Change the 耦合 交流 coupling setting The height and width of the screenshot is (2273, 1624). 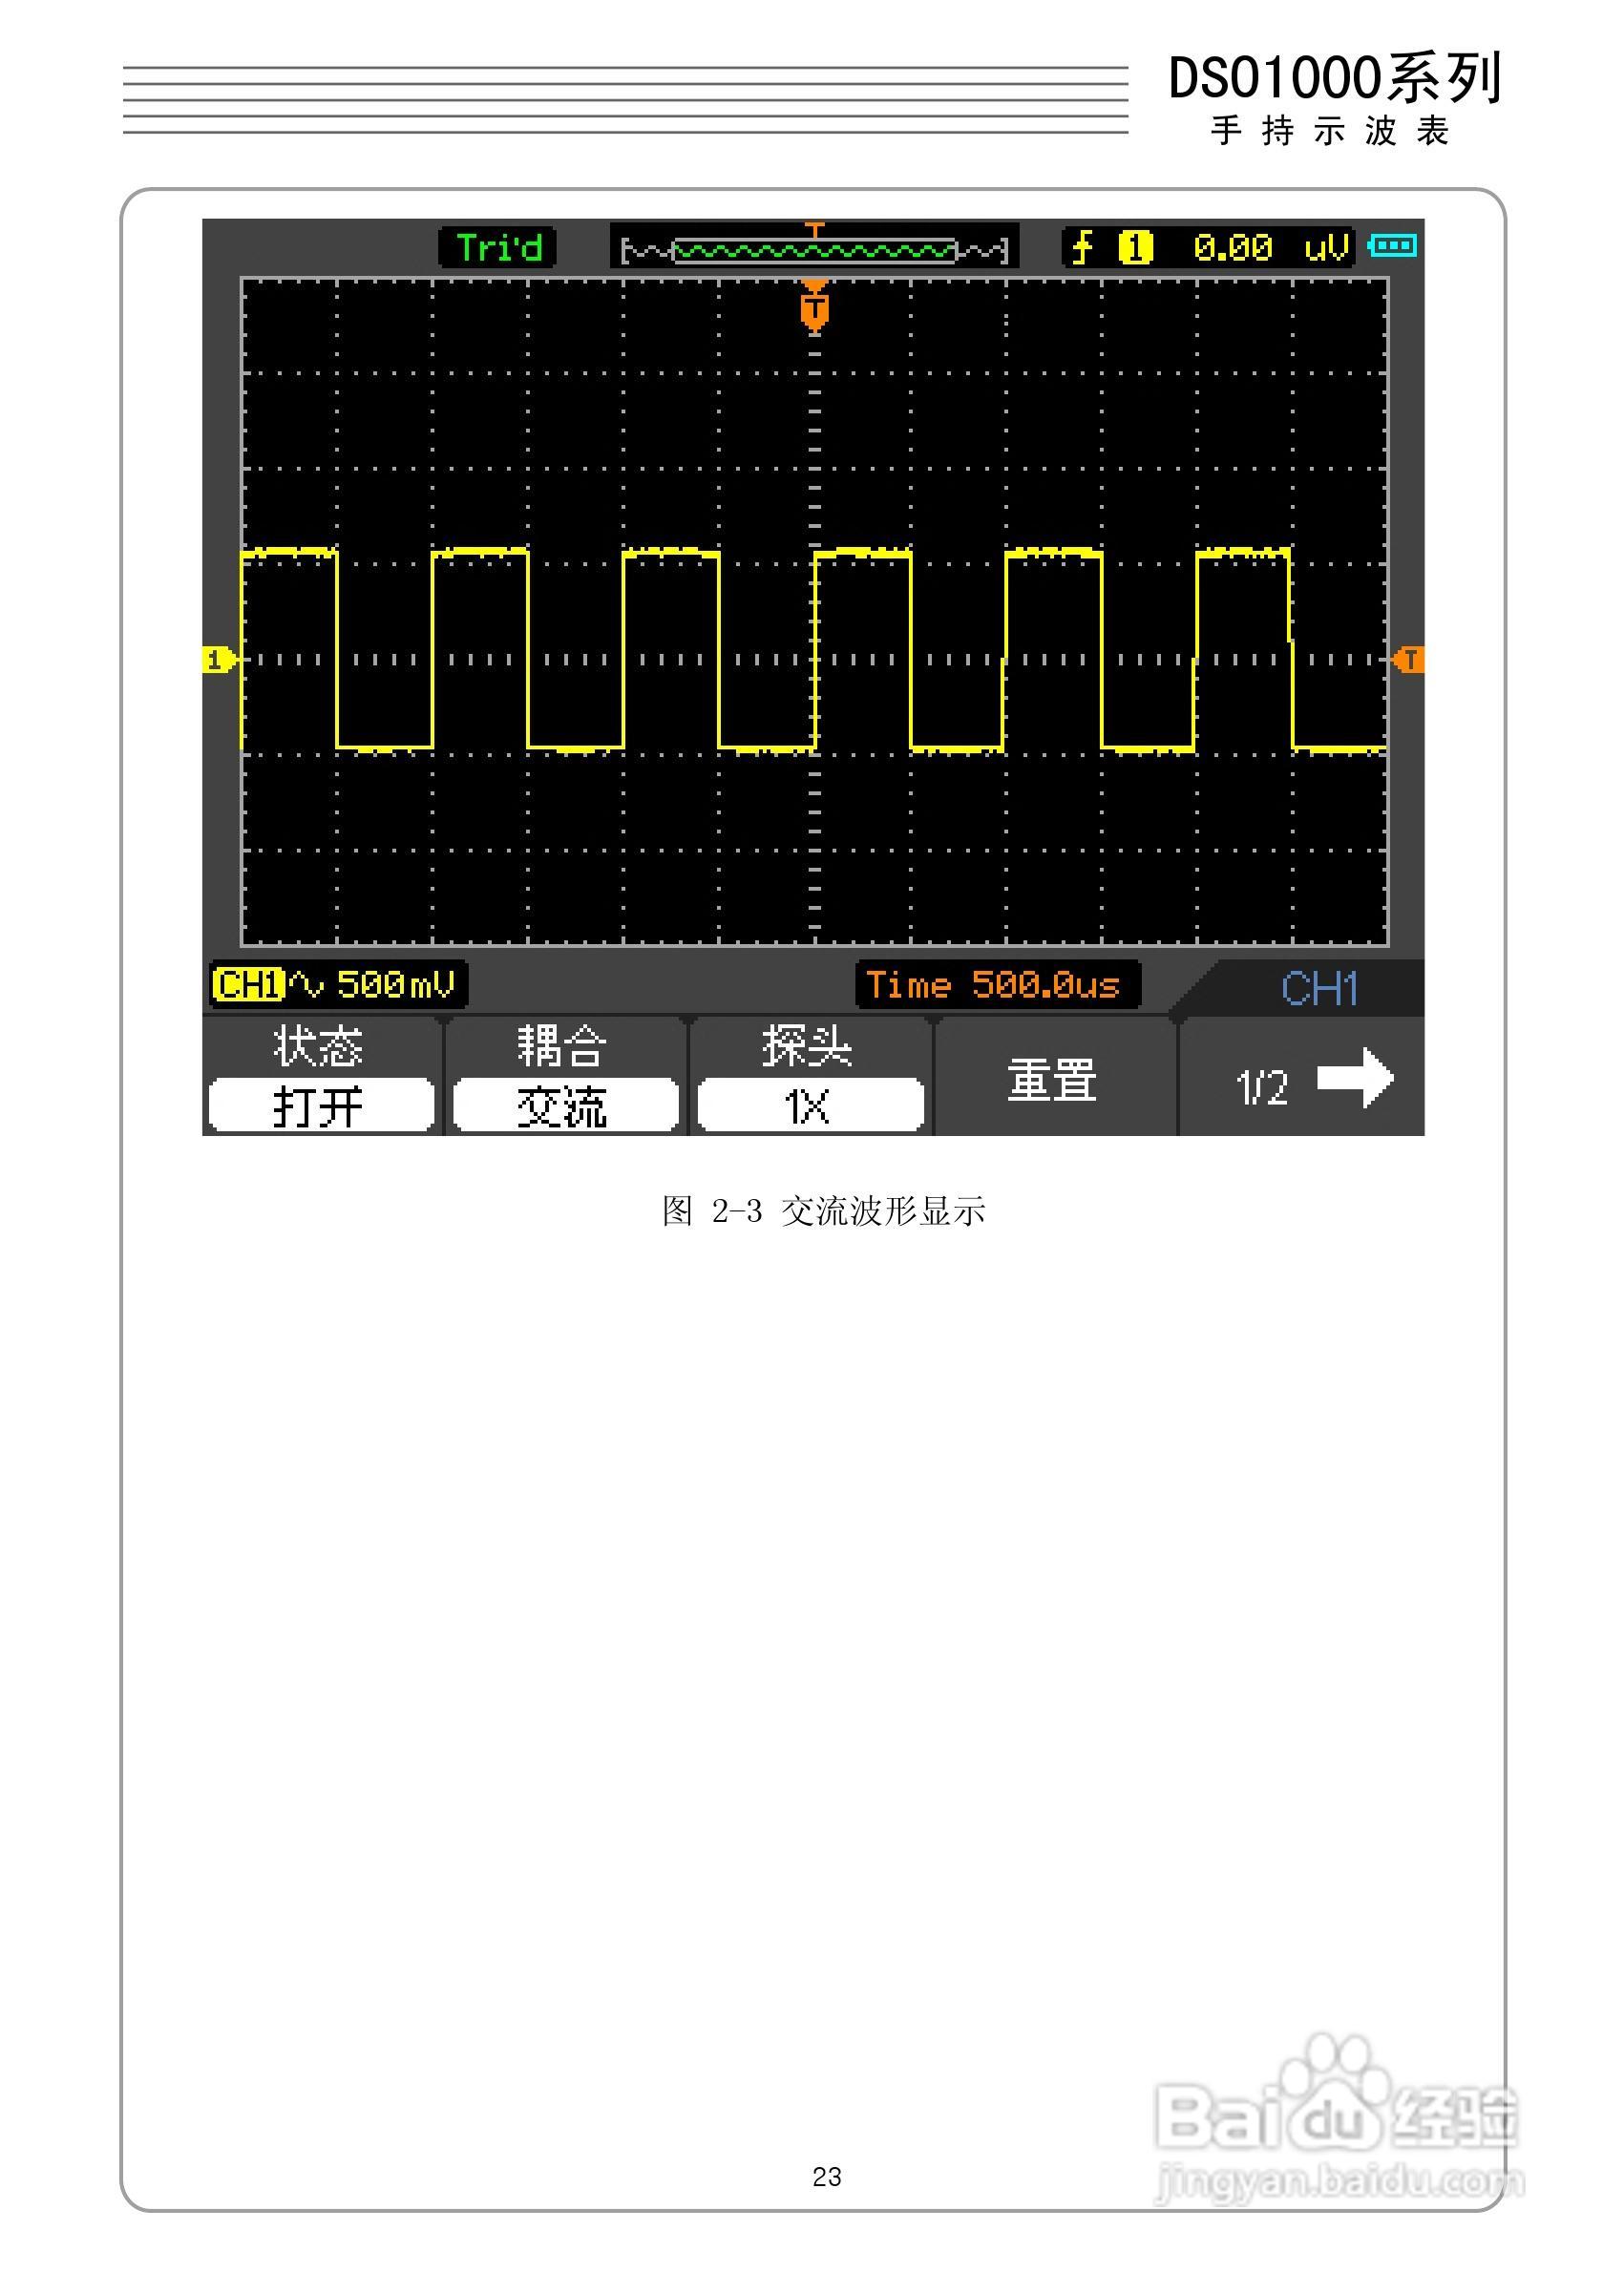pos(565,1076)
